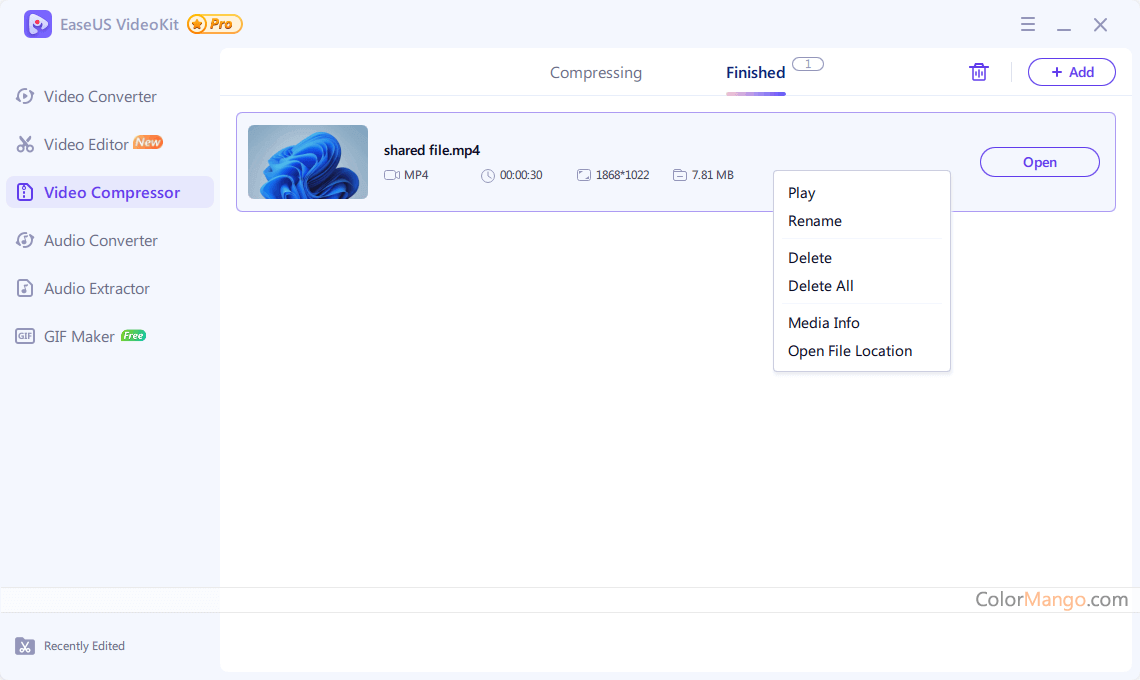Click the GIF Maker sidebar icon

tap(25, 336)
